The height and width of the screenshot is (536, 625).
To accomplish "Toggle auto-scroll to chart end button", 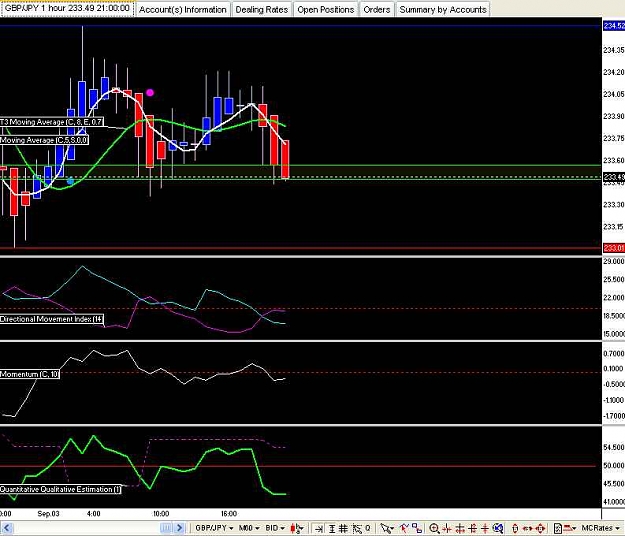I will point(318,528).
